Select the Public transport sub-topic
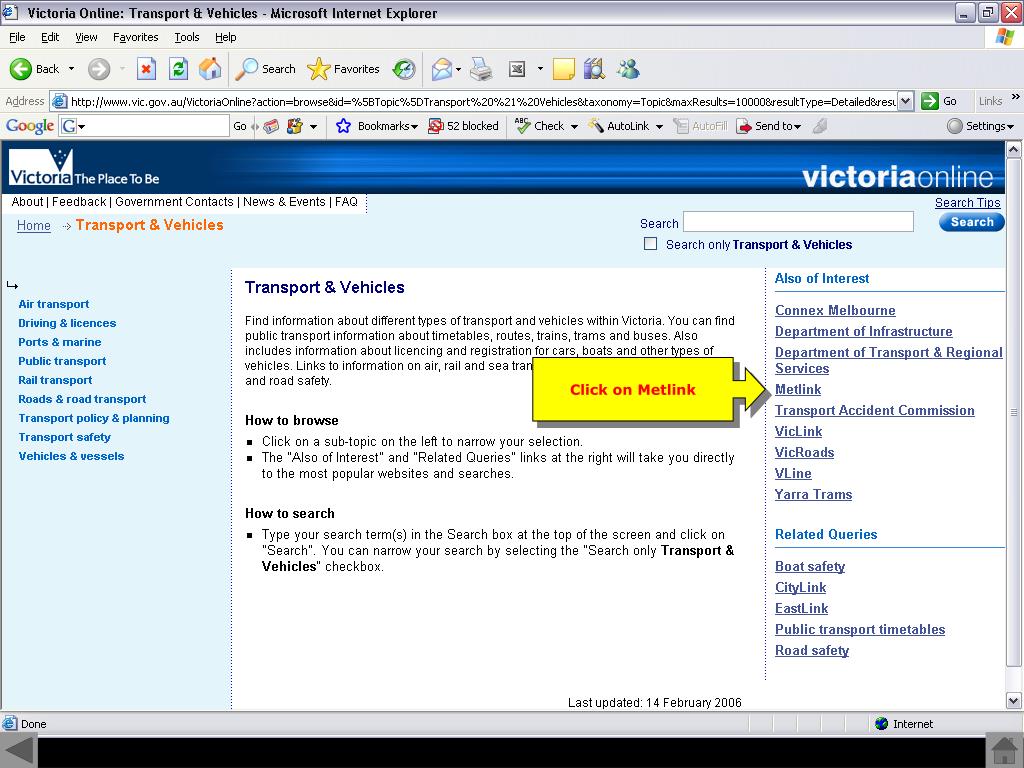The height and width of the screenshot is (768, 1024). point(62,360)
